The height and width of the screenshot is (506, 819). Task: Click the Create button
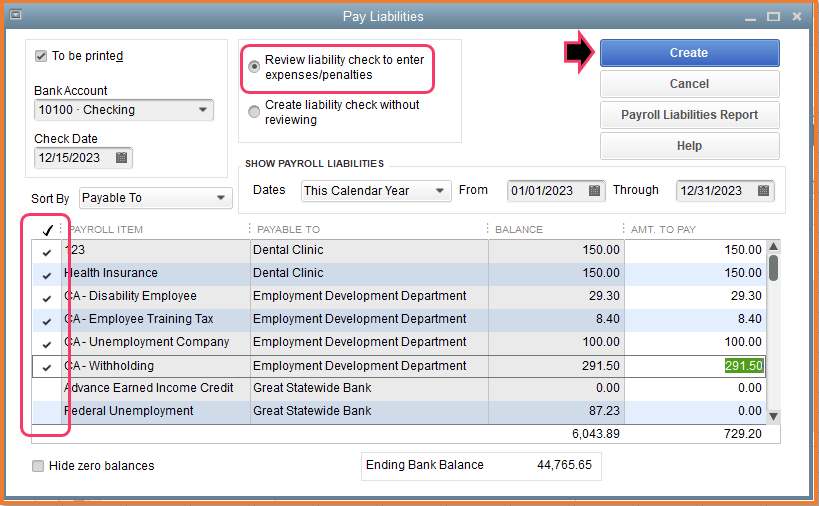[x=689, y=53]
